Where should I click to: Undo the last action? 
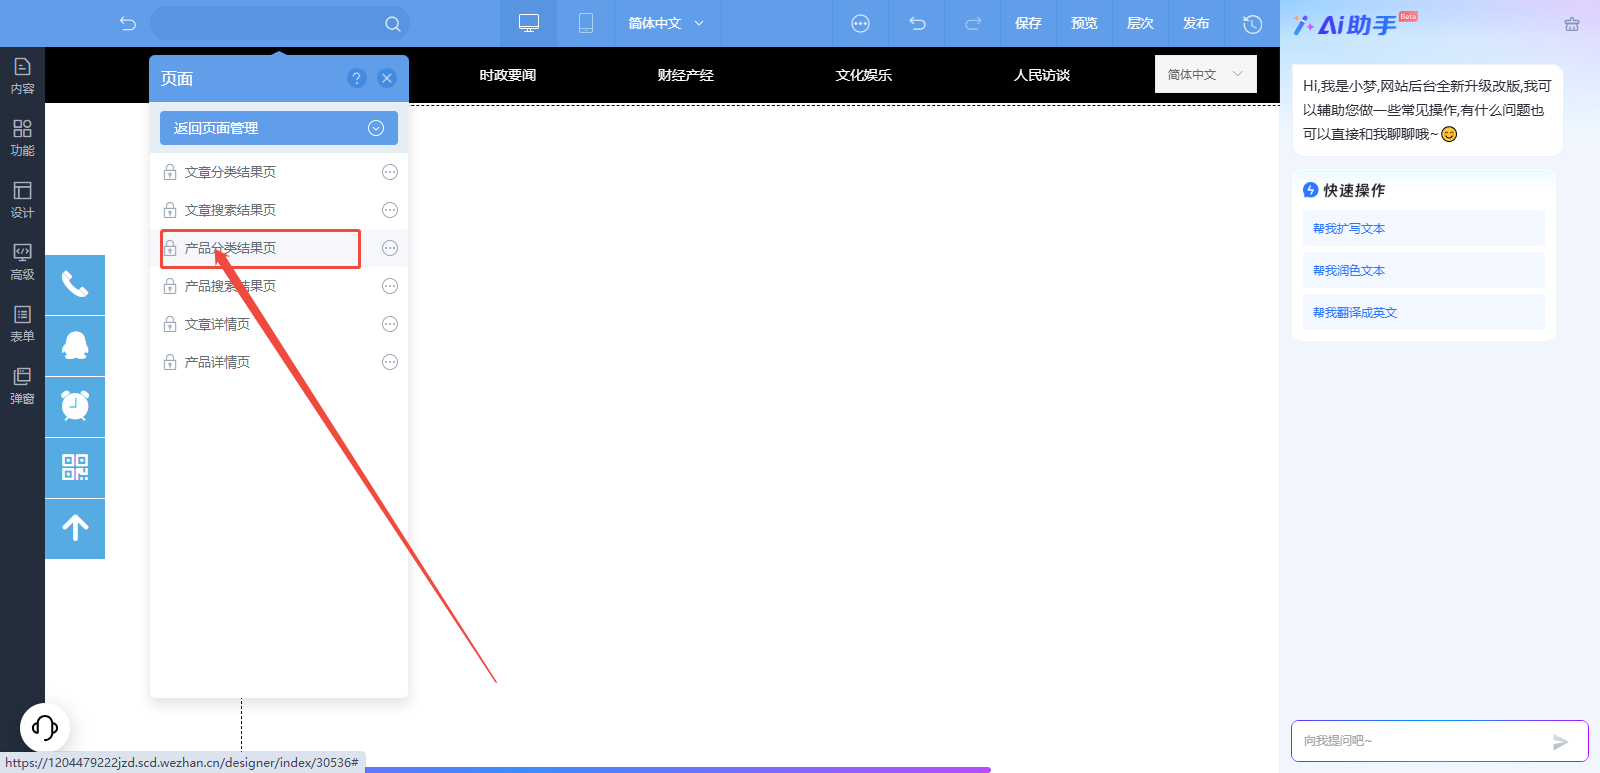[x=917, y=23]
